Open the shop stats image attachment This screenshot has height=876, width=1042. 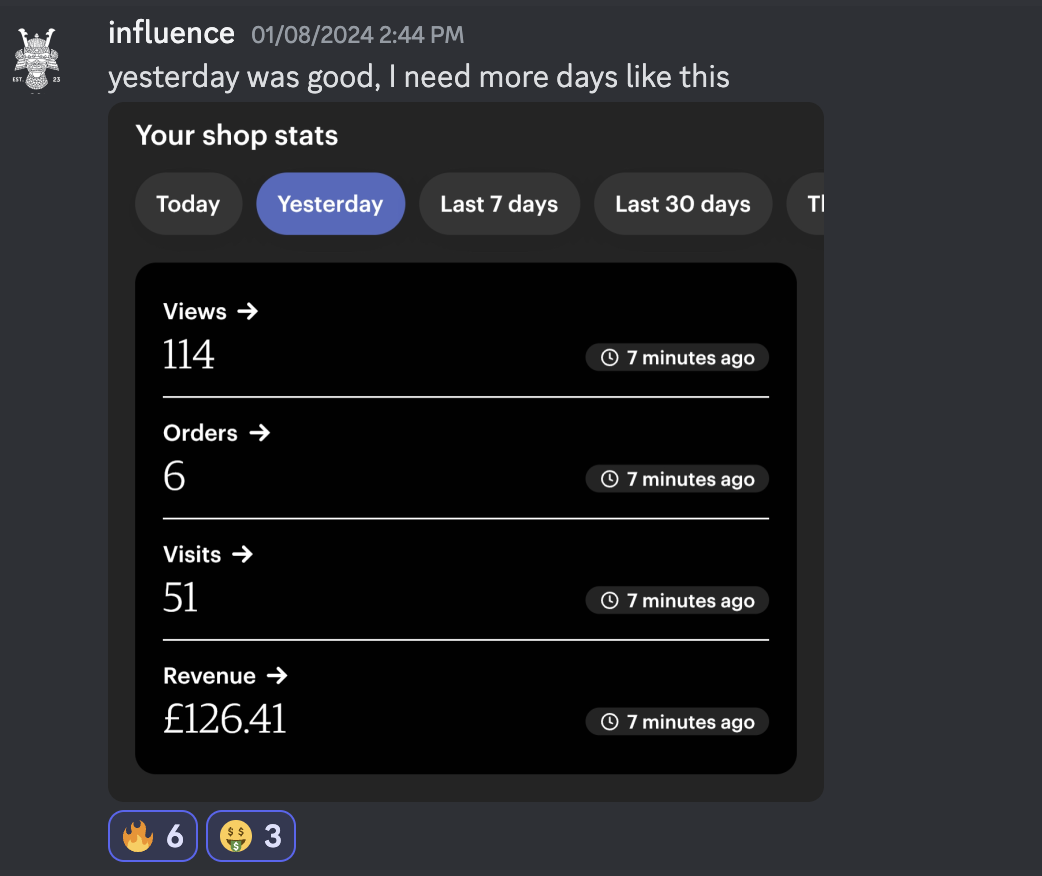coord(466,452)
